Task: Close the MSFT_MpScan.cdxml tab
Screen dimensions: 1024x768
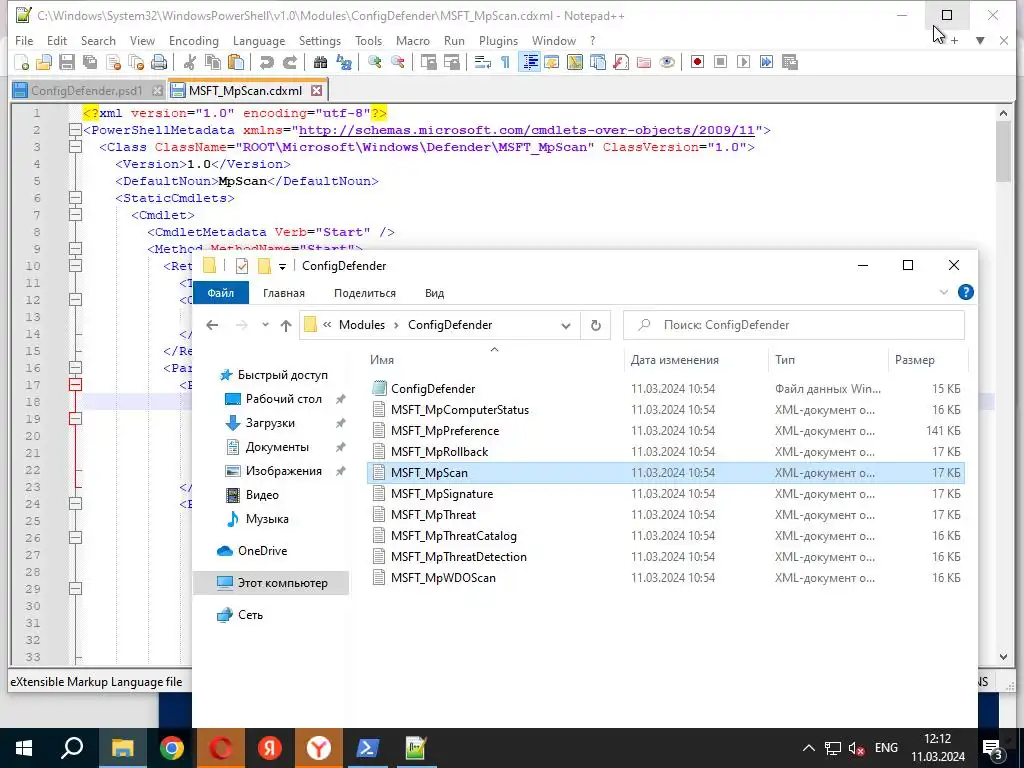Action: coord(317,91)
